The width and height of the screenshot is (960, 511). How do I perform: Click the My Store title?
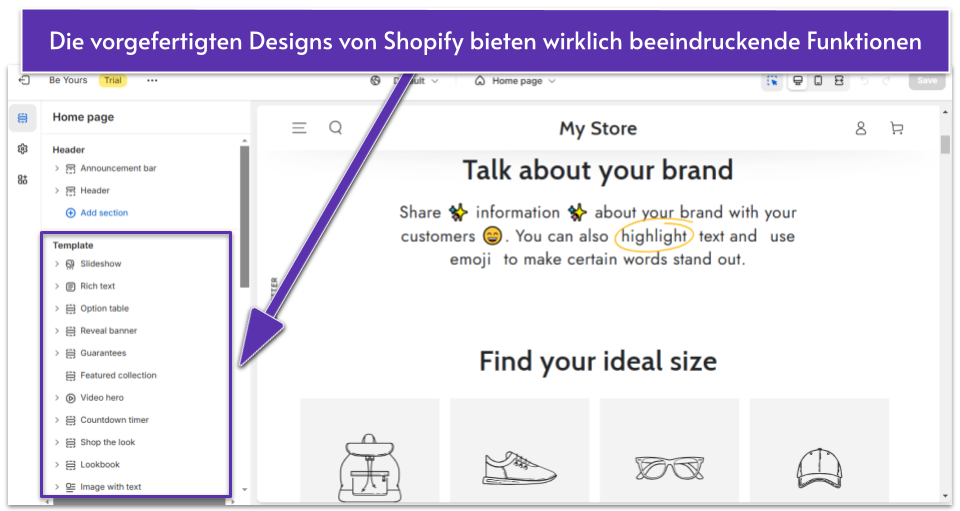[x=598, y=129]
